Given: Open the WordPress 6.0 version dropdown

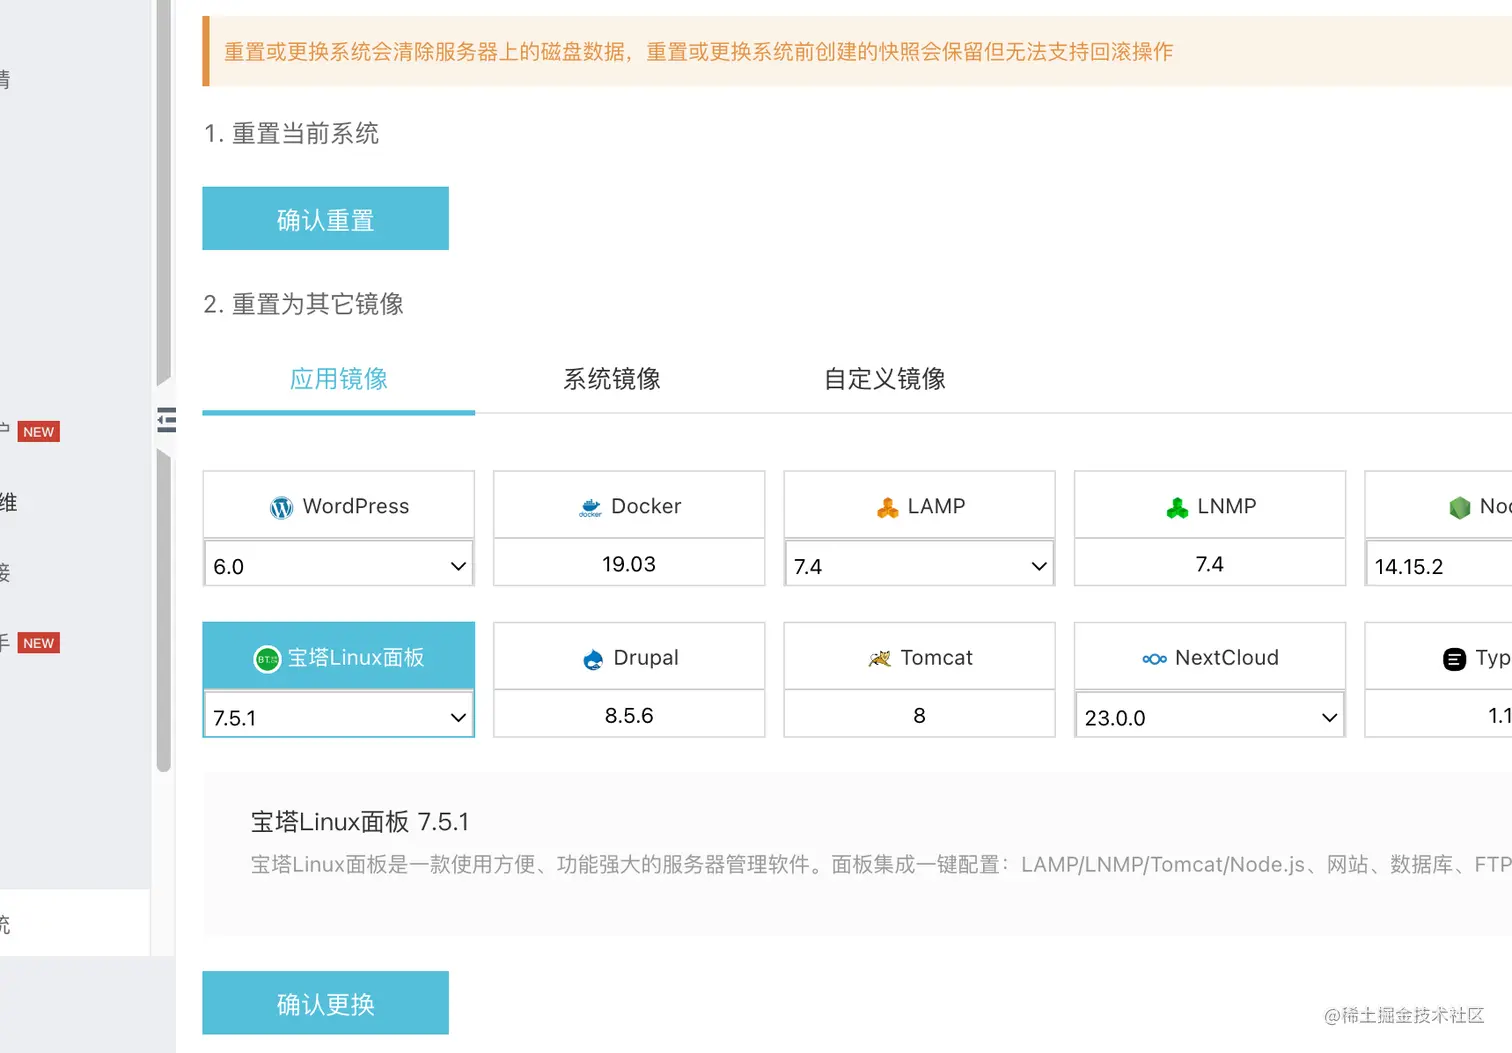Looking at the screenshot, I should [339, 566].
